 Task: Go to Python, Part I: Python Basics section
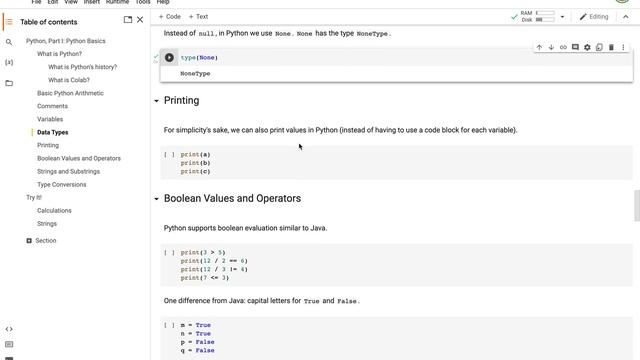pos(66,41)
